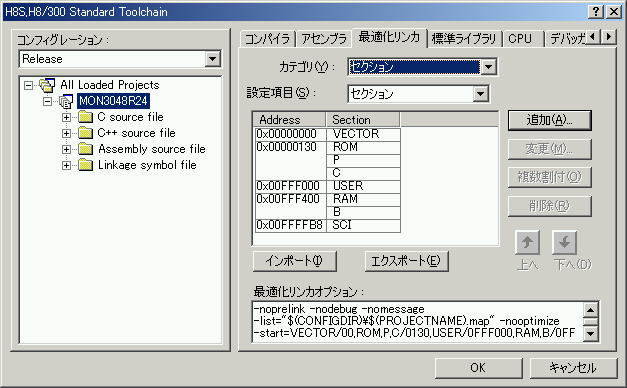Shift the tab strip left with its arrow
Screen dimensions: 627x388
[x=593, y=37]
